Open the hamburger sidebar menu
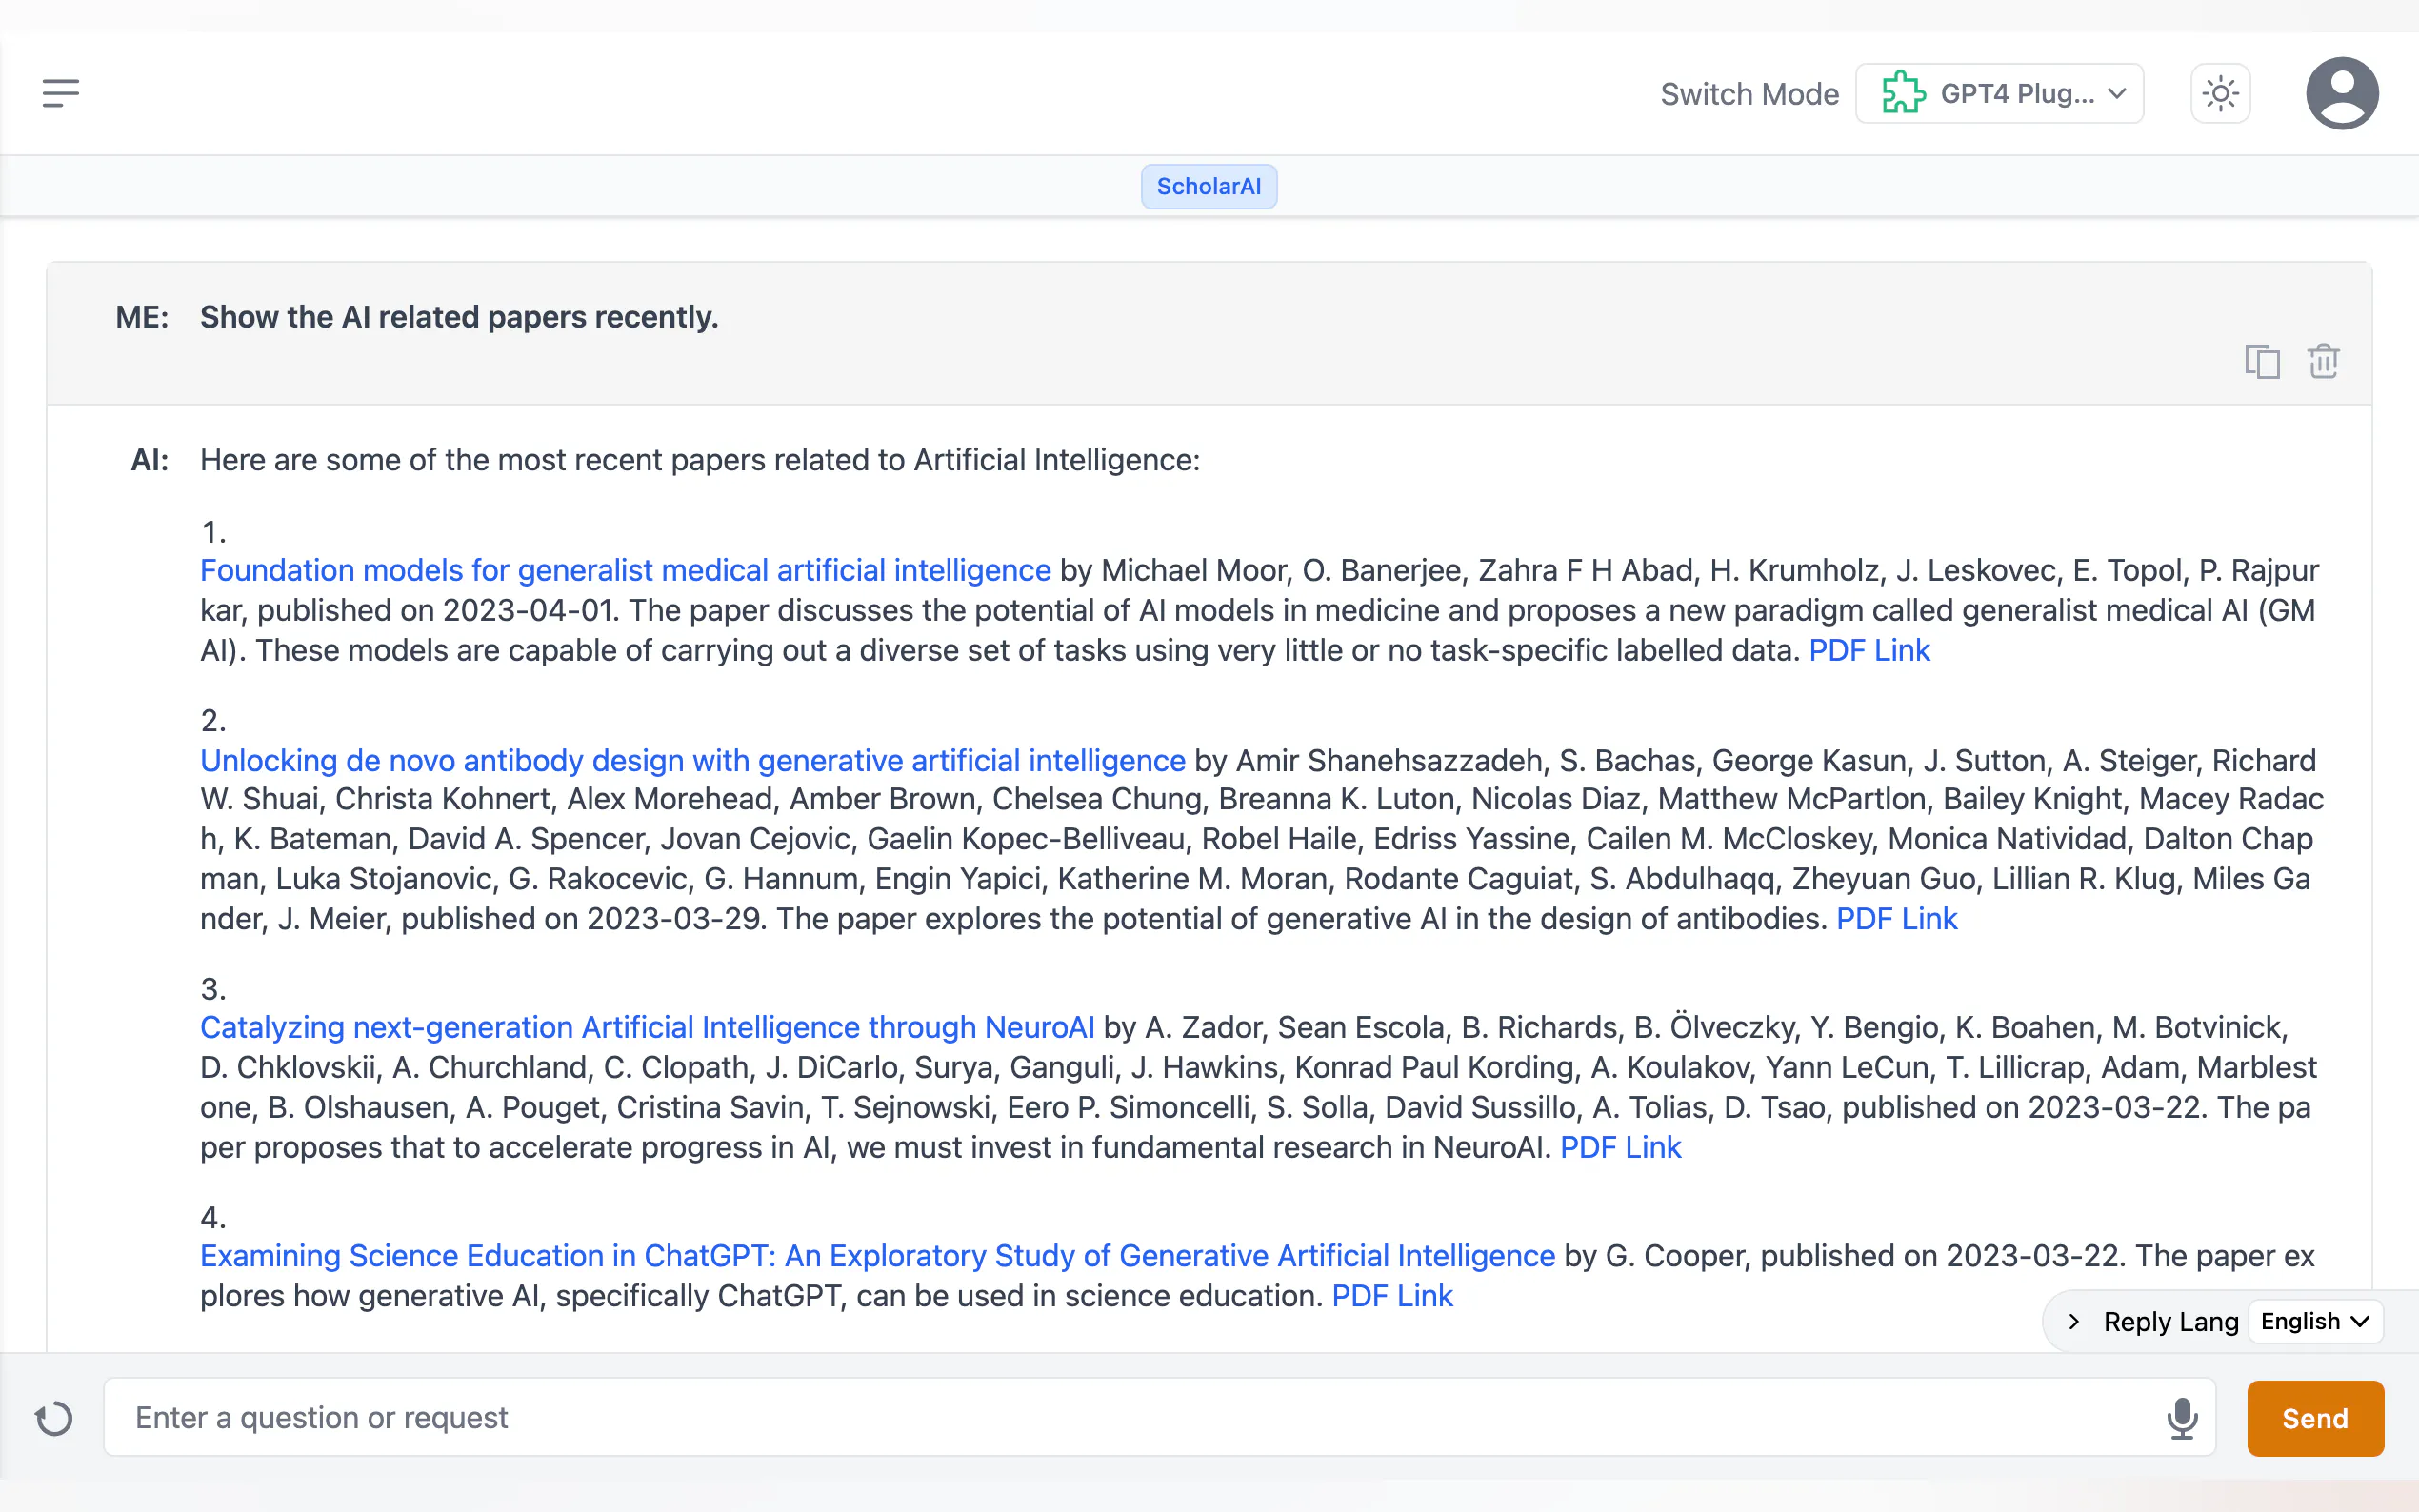Image resolution: width=2419 pixels, height=1512 pixels. click(60, 93)
